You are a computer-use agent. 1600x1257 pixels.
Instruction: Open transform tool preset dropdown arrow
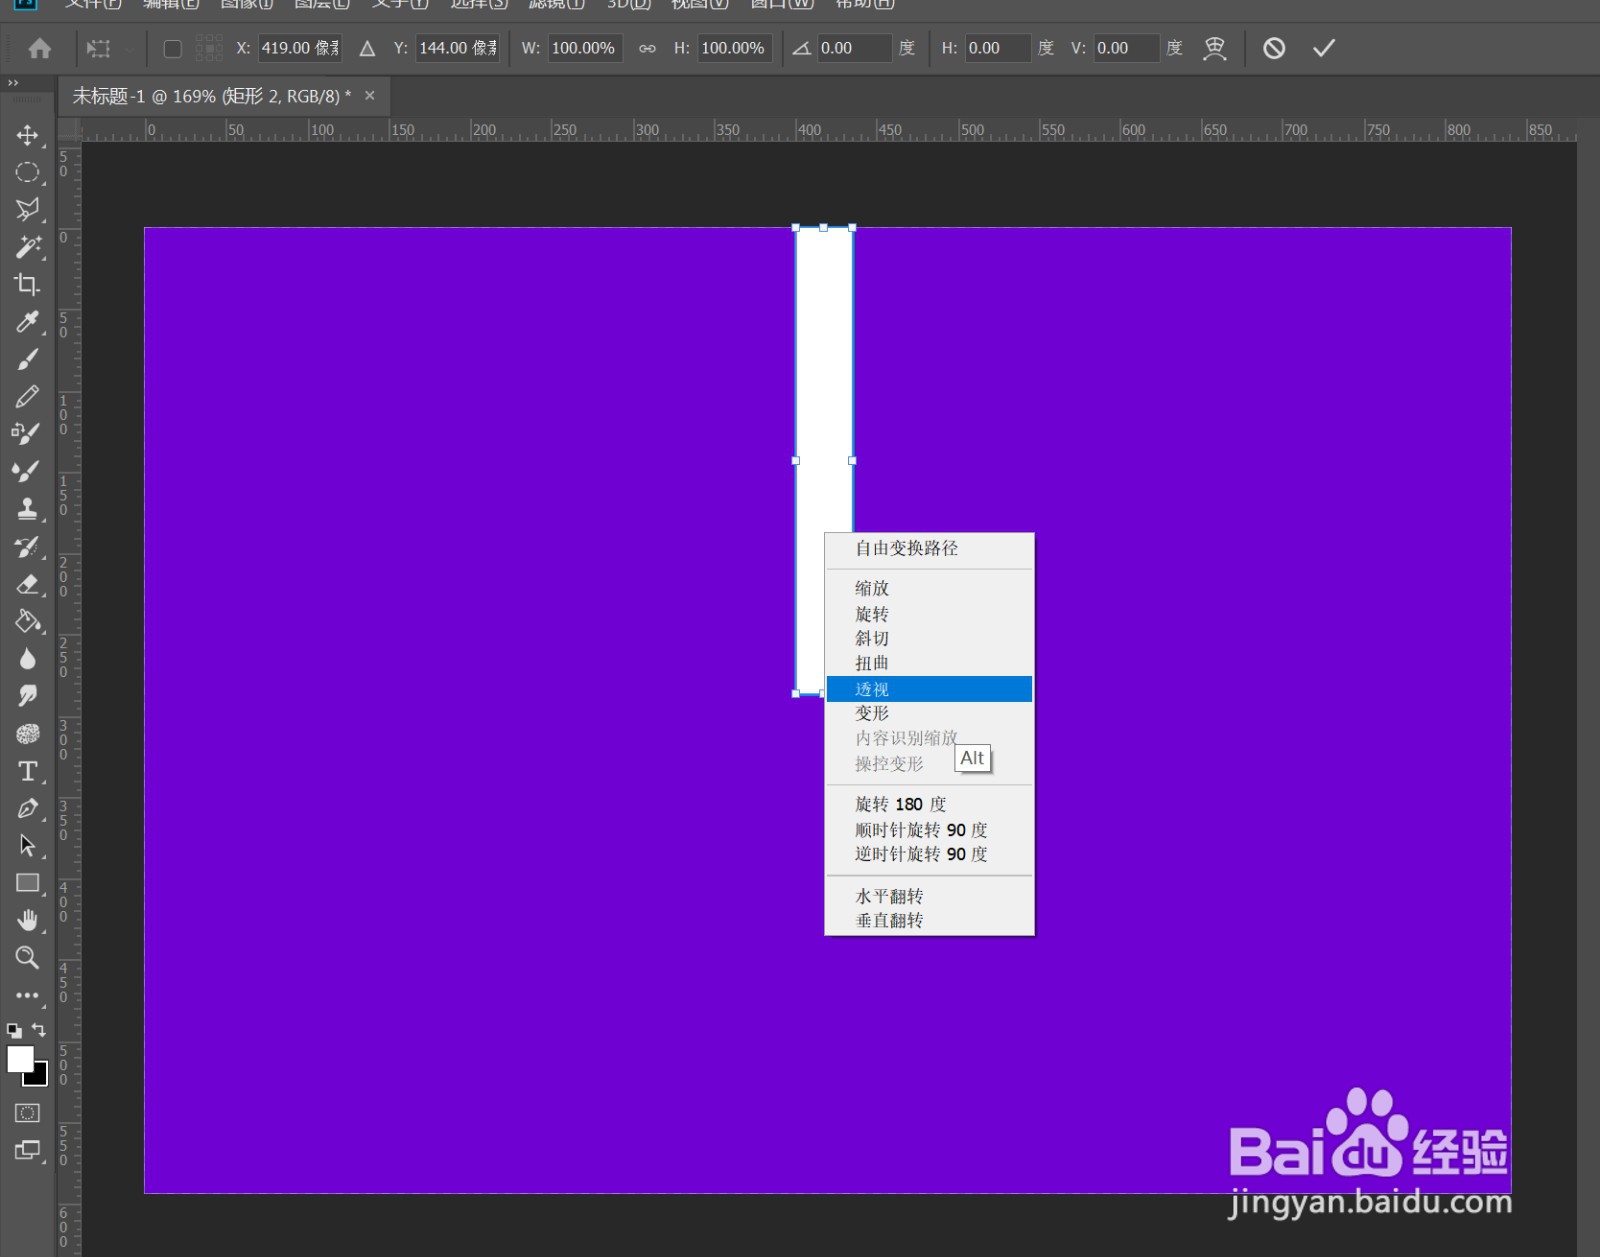129,48
